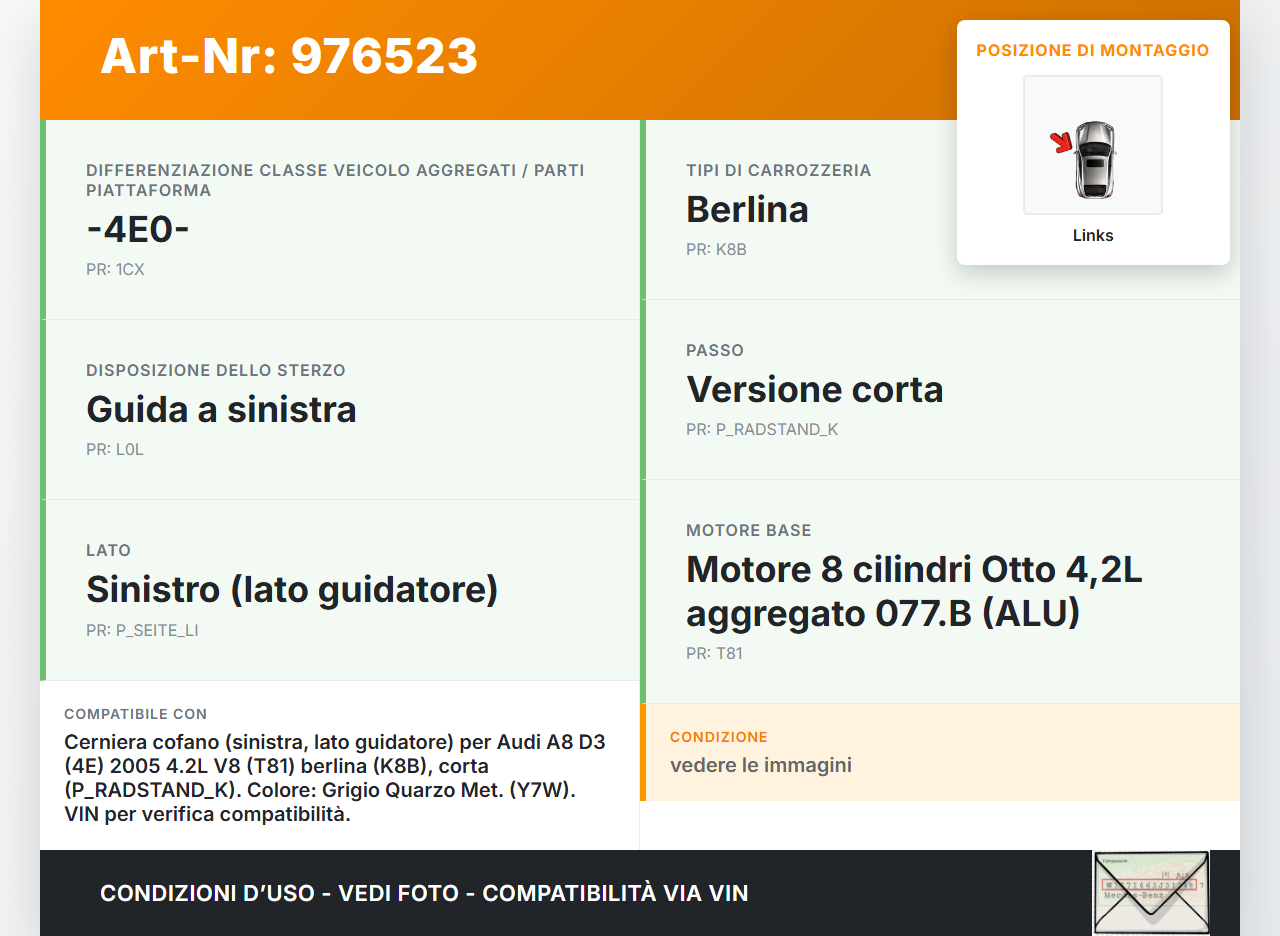Click the vedere le immagini text
Image resolution: width=1280 pixels, height=936 pixels.
[761, 765]
